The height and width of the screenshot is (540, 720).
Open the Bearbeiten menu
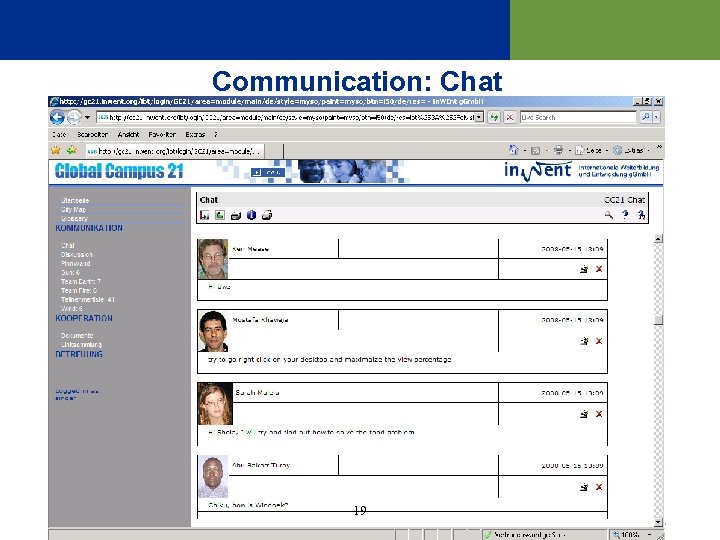92,135
